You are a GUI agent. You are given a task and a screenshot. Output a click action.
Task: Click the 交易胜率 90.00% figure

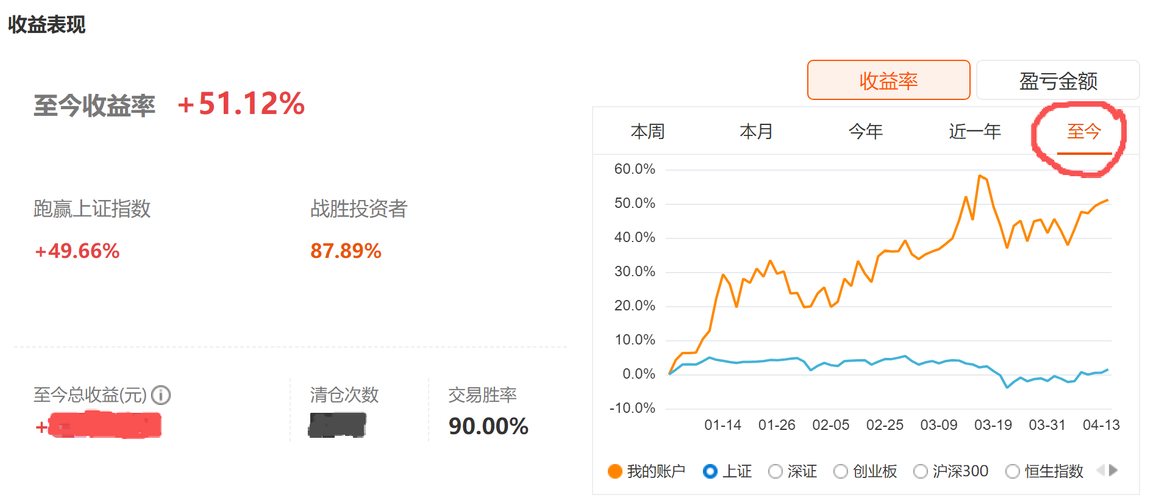point(488,427)
